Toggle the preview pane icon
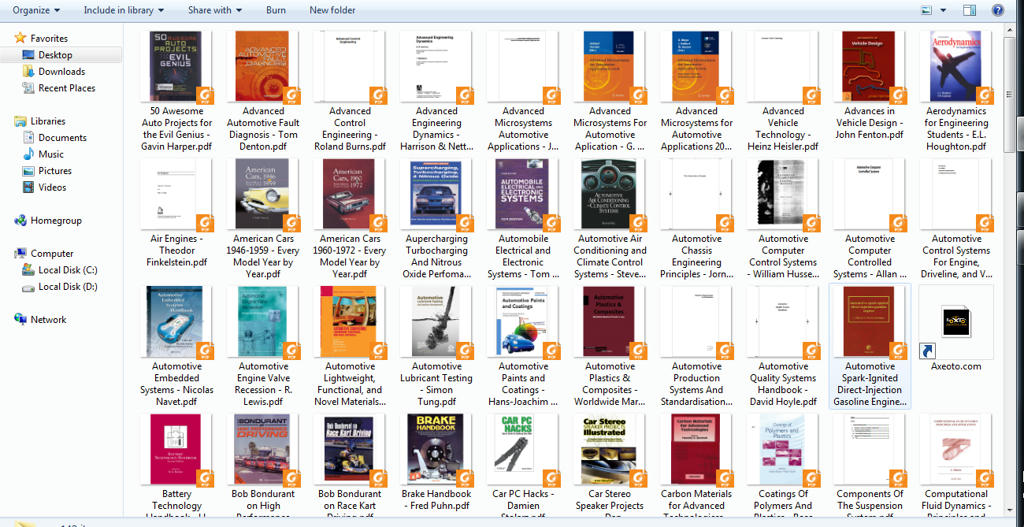Viewport: 1024px width, 527px height. [x=969, y=10]
